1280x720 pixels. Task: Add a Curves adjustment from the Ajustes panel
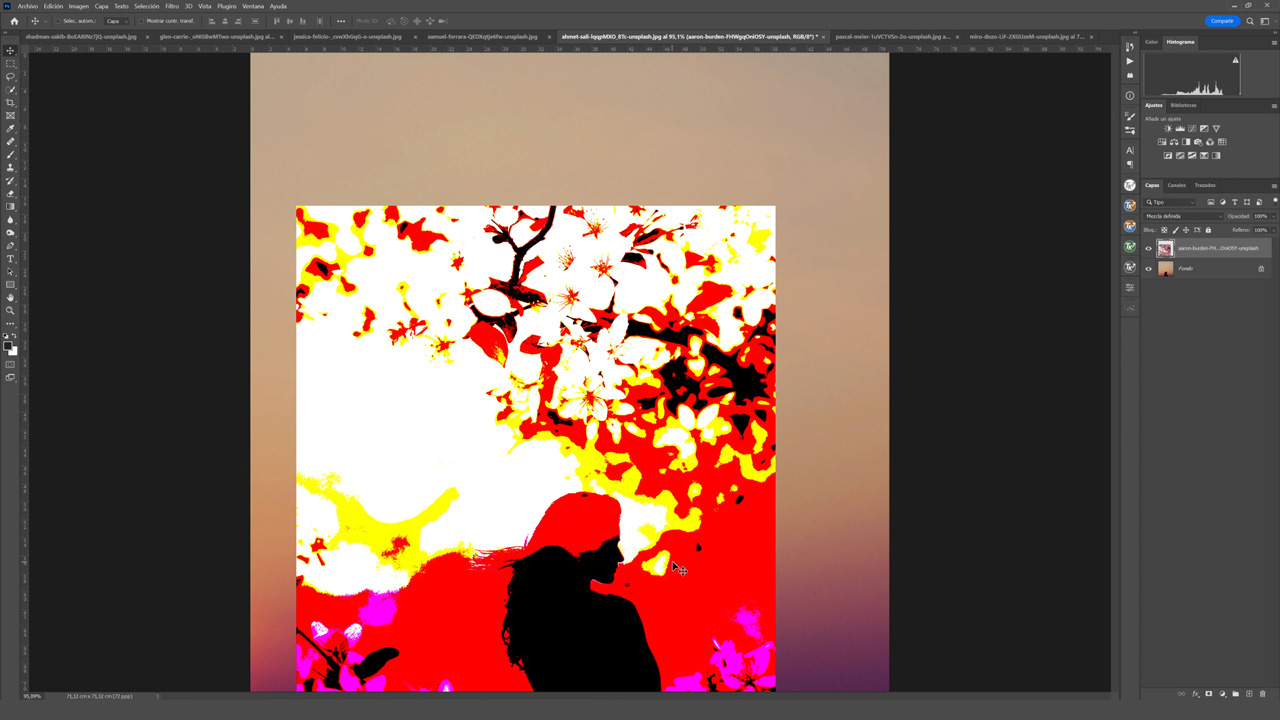[1191, 128]
